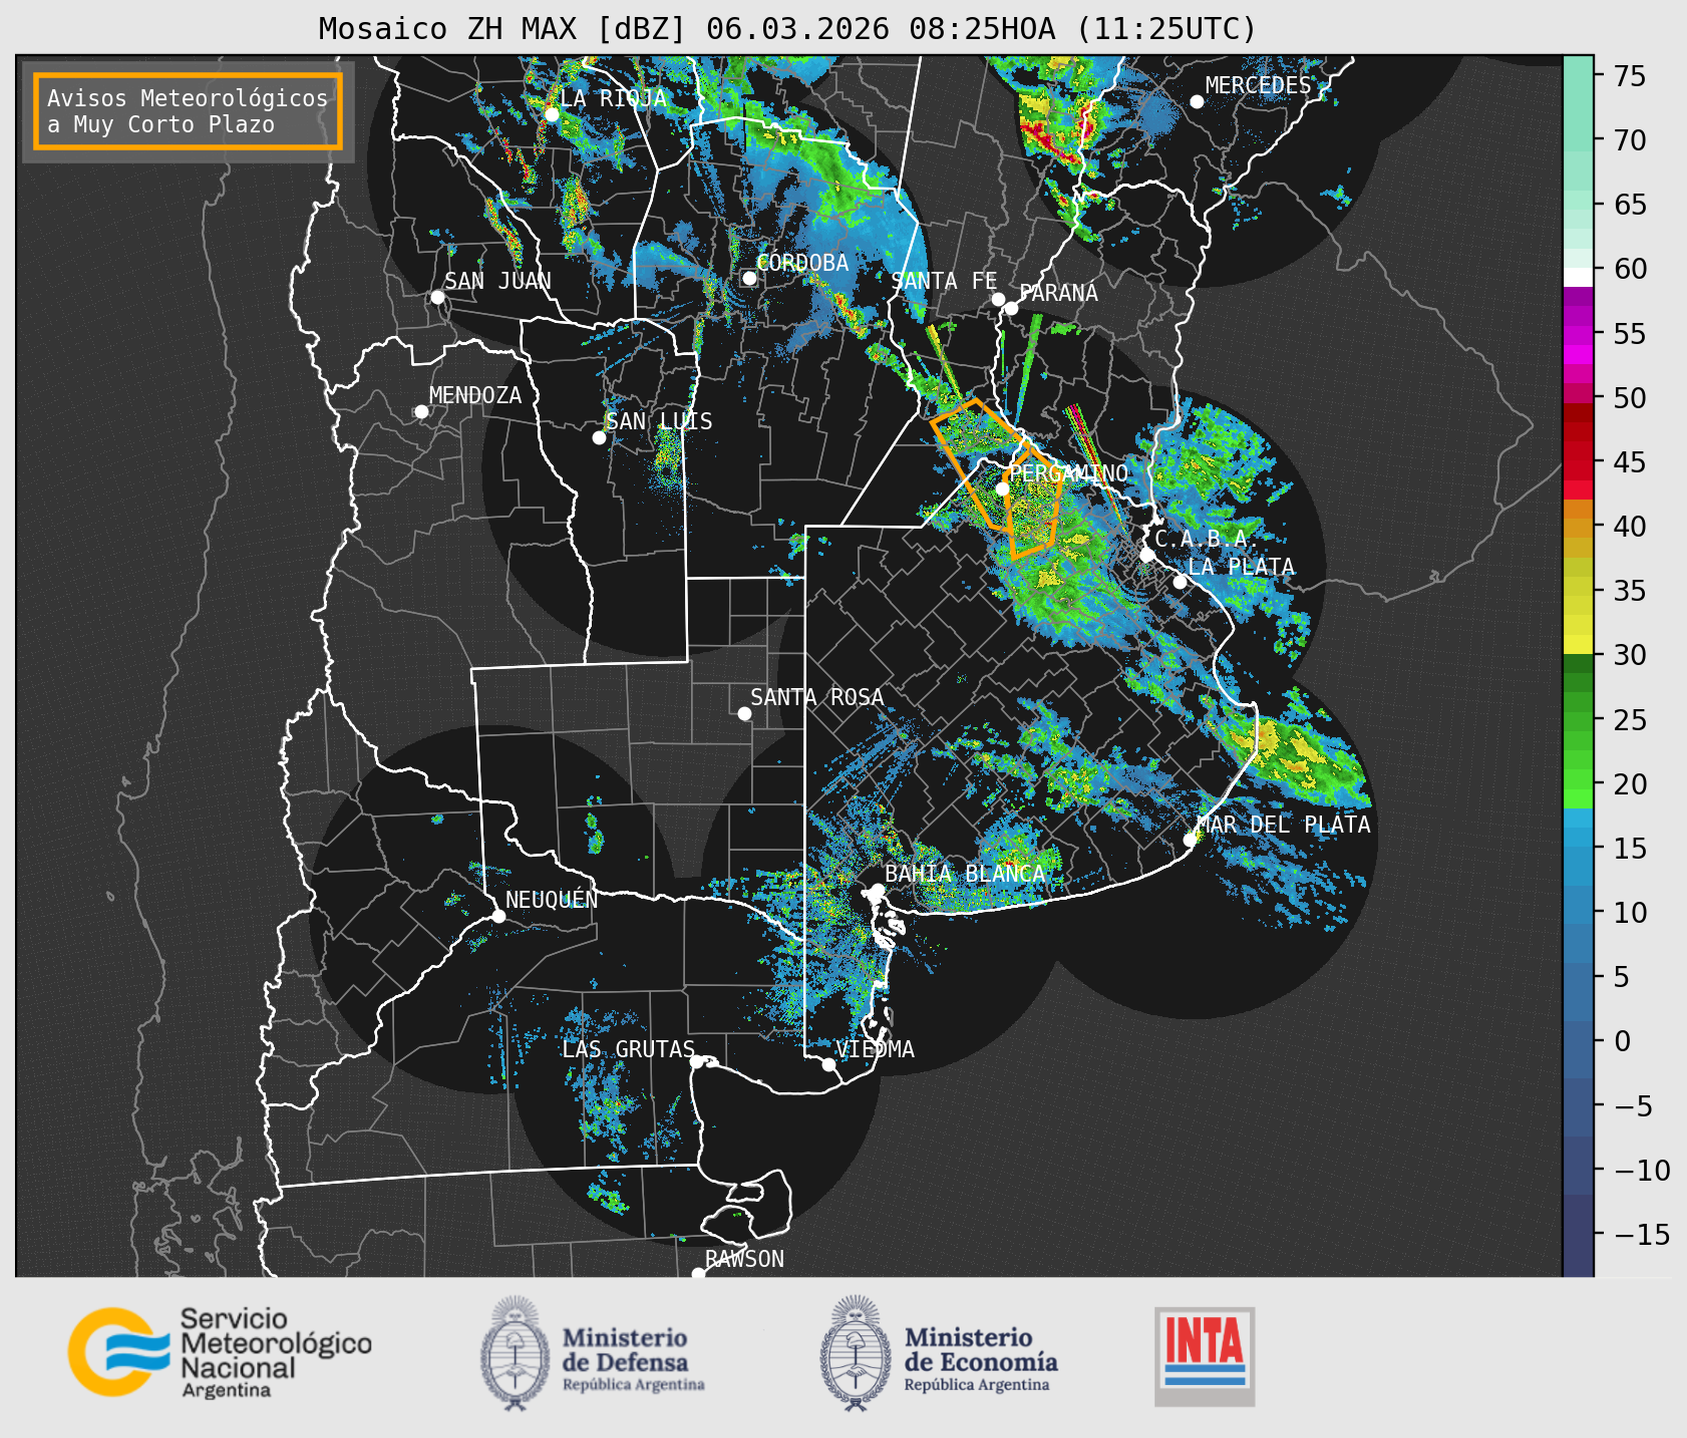1687x1438 pixels.
Task: Select the MERCEDES city dot
Action: point(1196,102)
